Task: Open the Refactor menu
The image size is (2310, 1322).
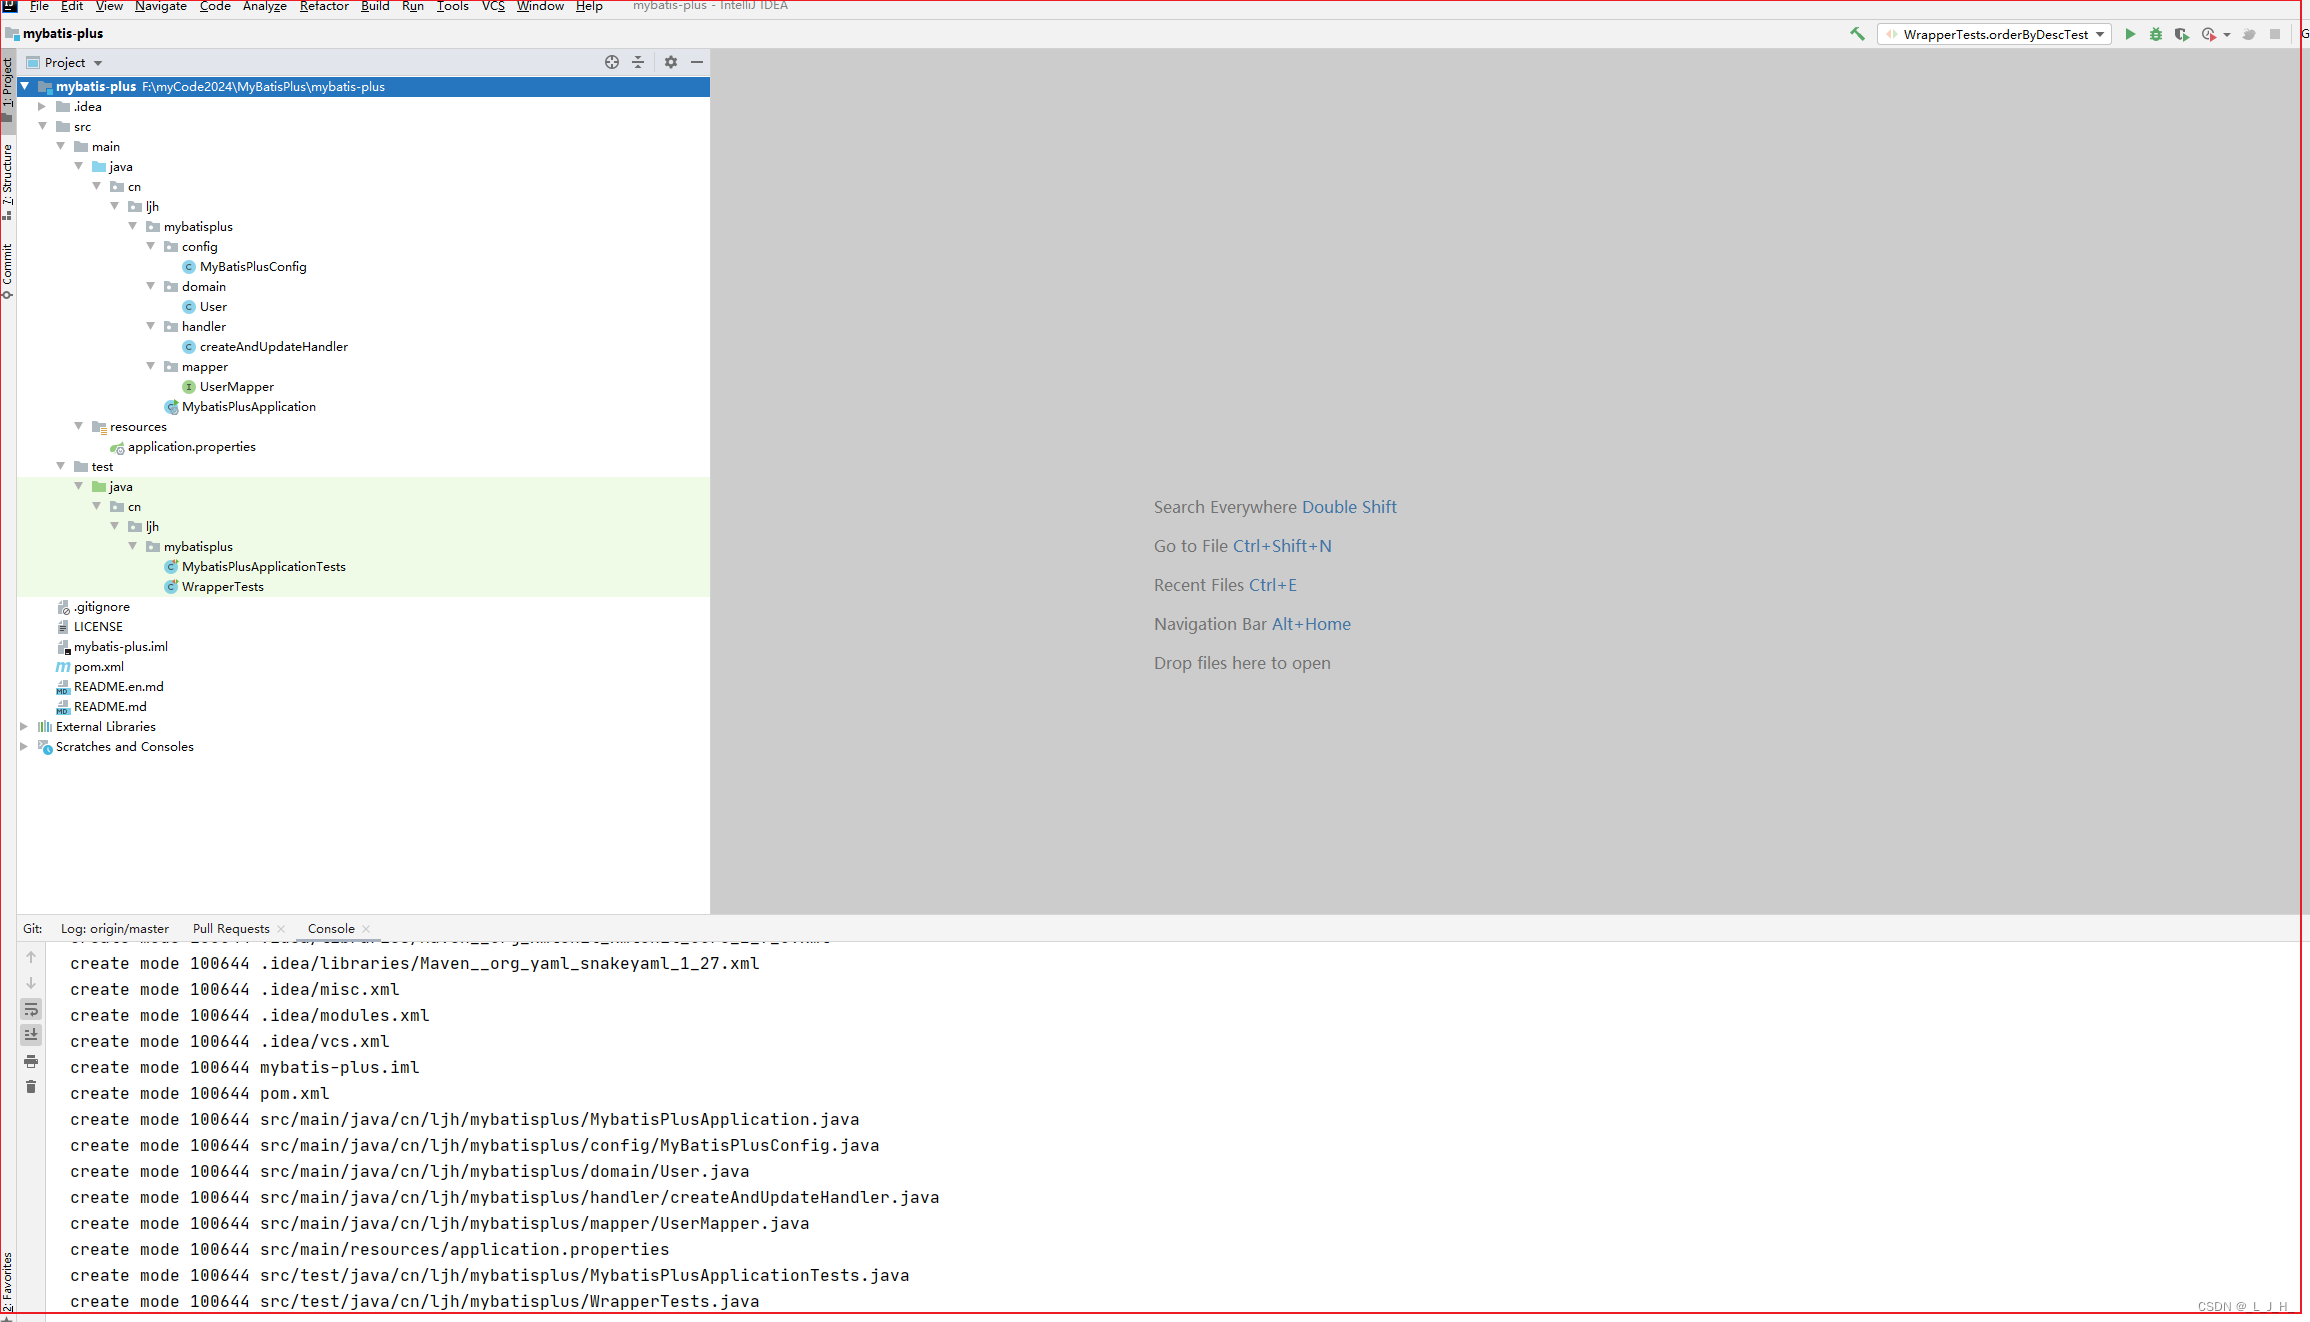Action: coord(324,6)
